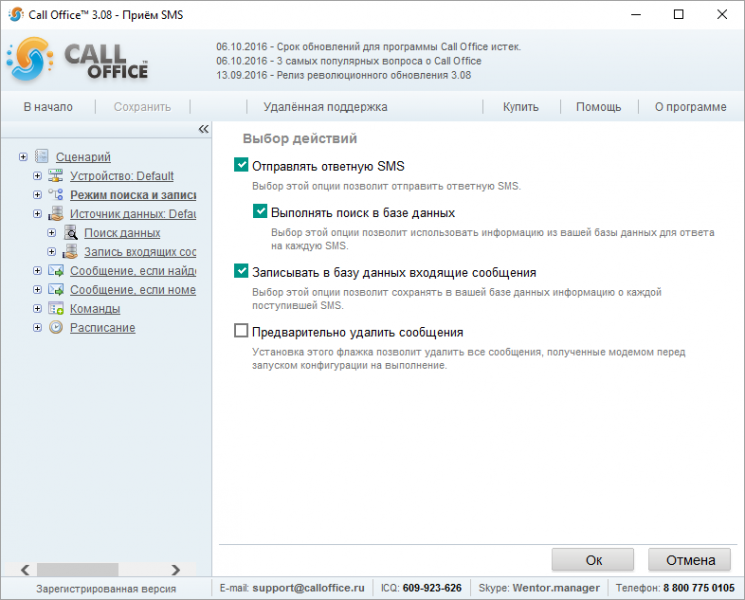Click the Поиск данных magnifier icon
This screenshot has height=600, width=745.
click(x=70, y=232)
